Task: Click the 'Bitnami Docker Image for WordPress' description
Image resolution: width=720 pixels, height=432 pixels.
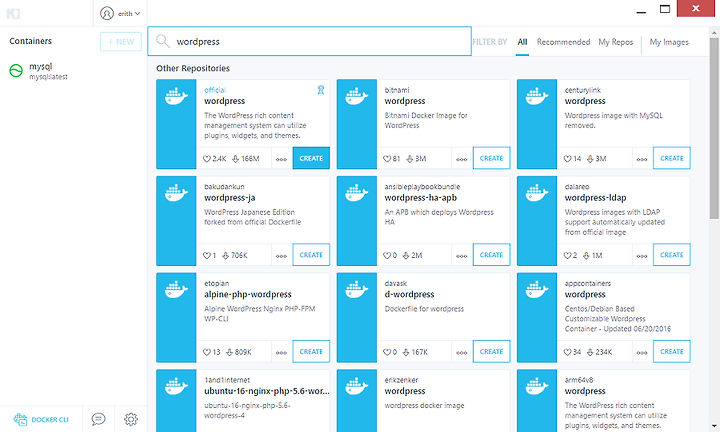Action: pyautogui.click(x=426, y=120)
